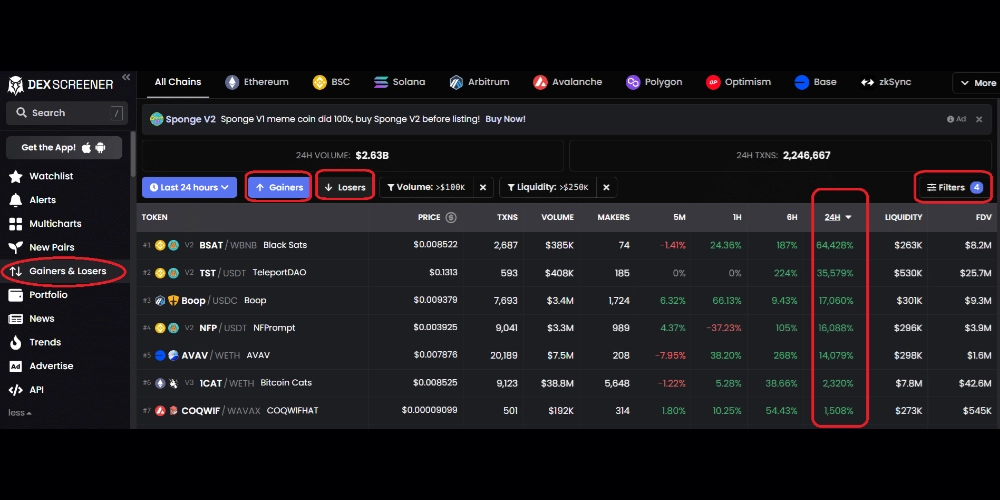Edit the Volume >$100K filter chip
1000x500 pixels.
click(427, 188)
